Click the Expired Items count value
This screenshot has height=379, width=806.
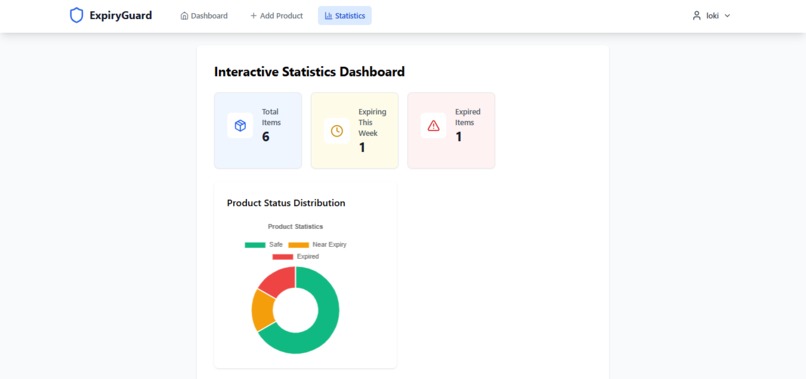pyautogui.click(x=459, y=137)
